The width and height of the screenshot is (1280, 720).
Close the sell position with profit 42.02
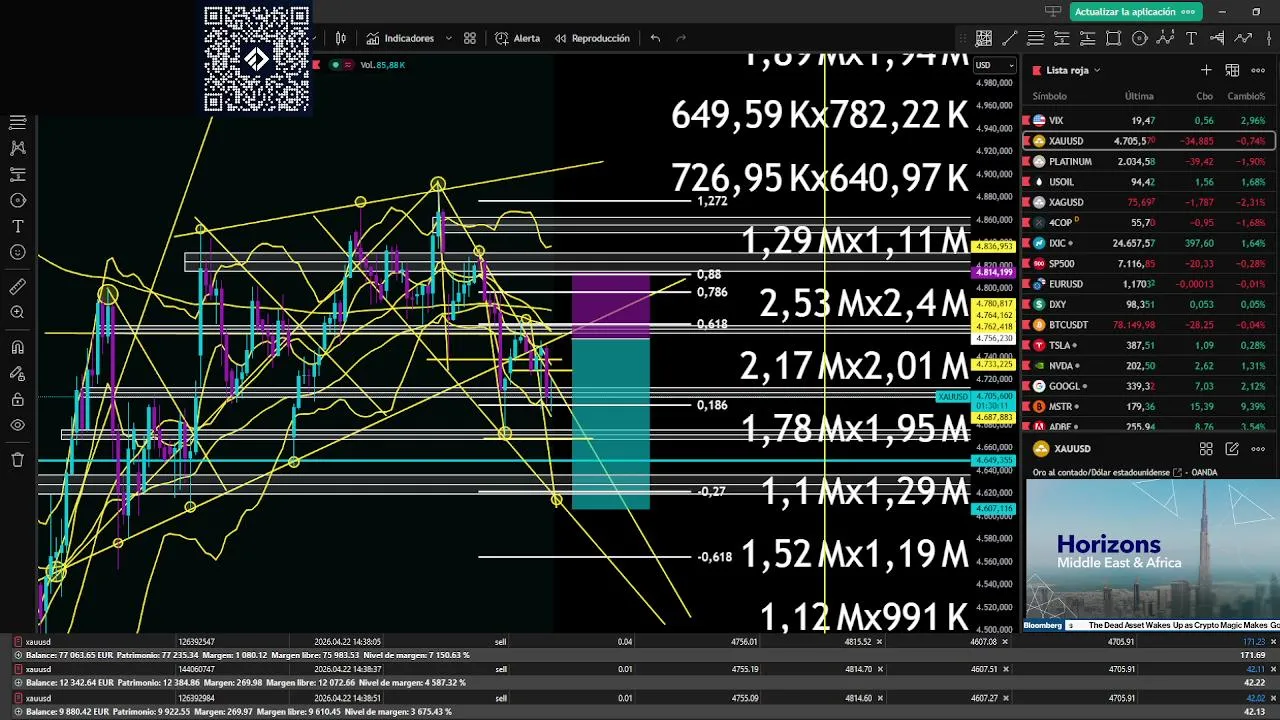(1271, 697)
